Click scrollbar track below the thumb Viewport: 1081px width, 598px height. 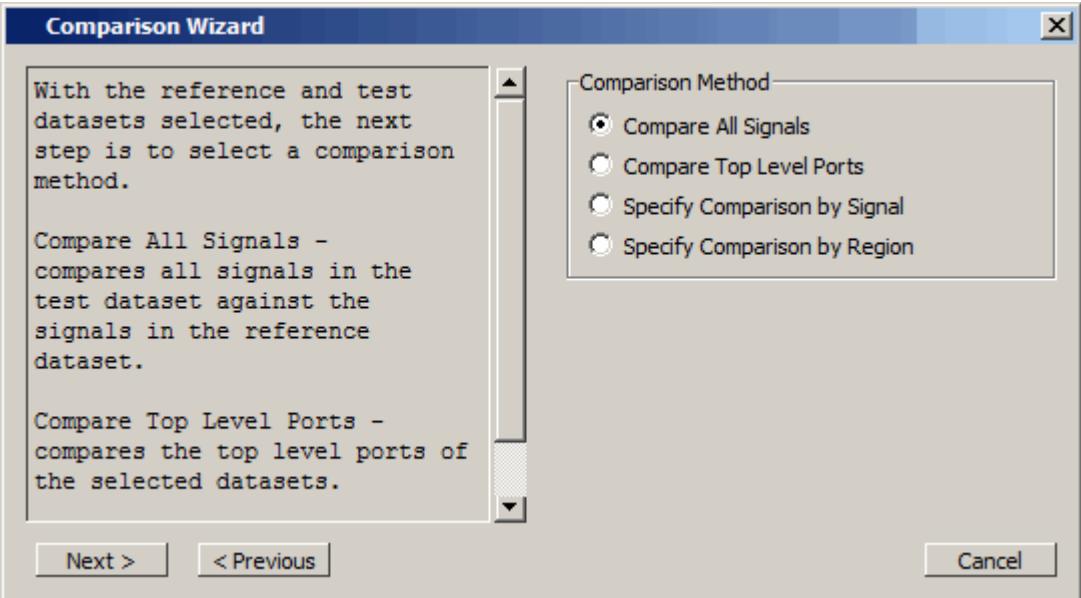point(510,467)
